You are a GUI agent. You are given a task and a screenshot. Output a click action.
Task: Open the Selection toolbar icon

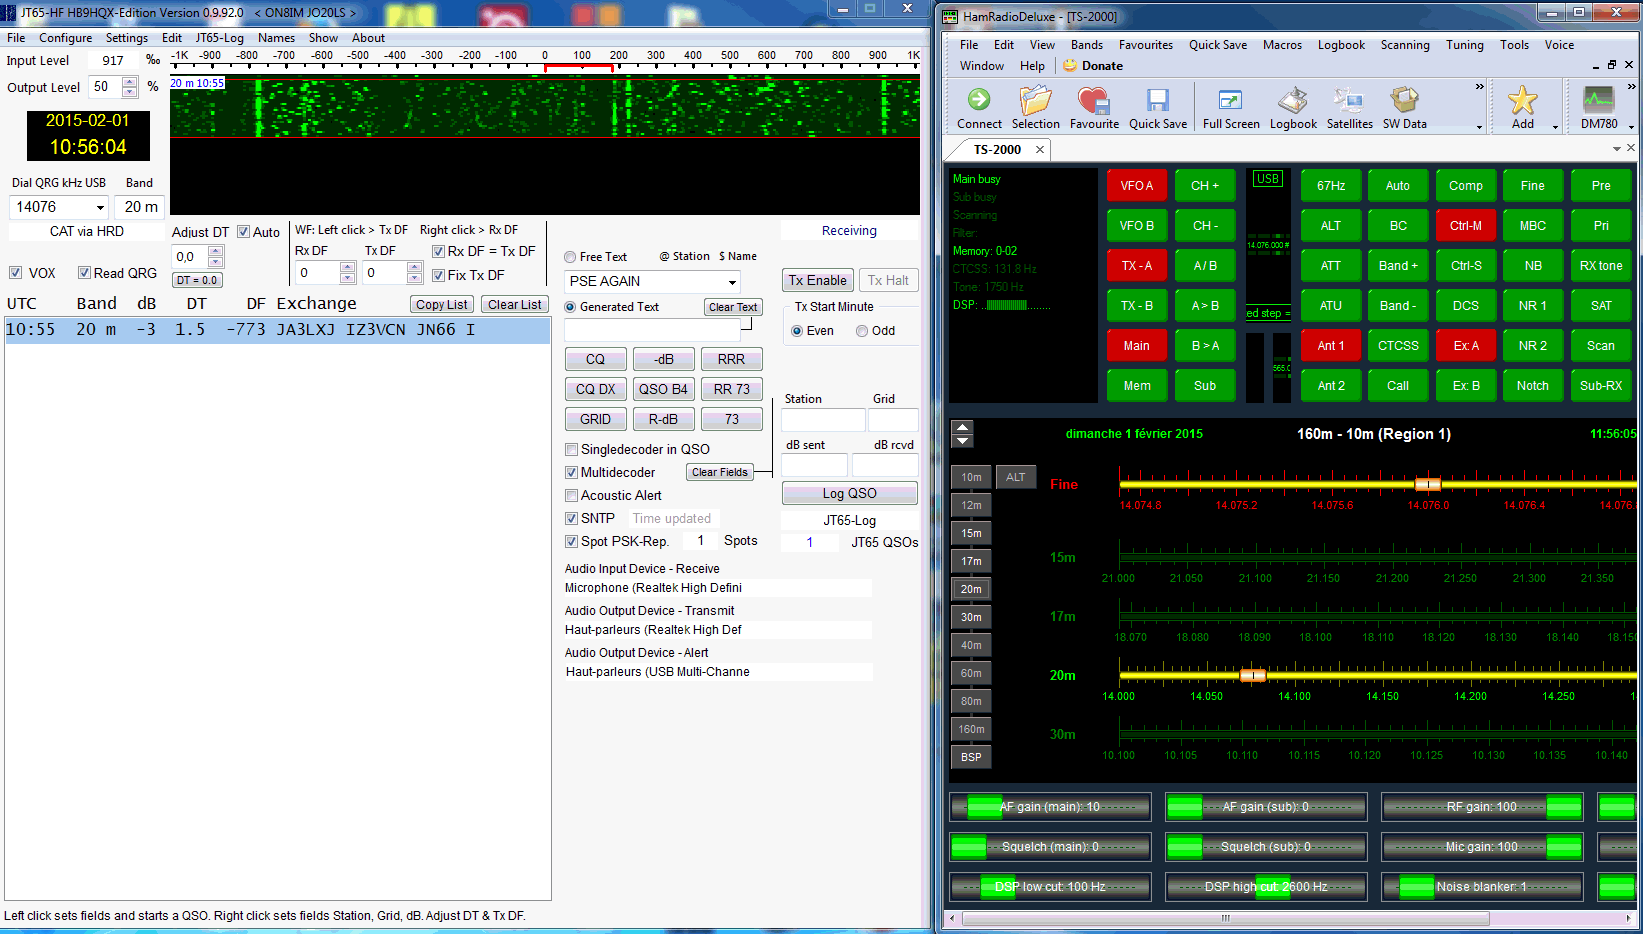click(x=1035, y=107)
